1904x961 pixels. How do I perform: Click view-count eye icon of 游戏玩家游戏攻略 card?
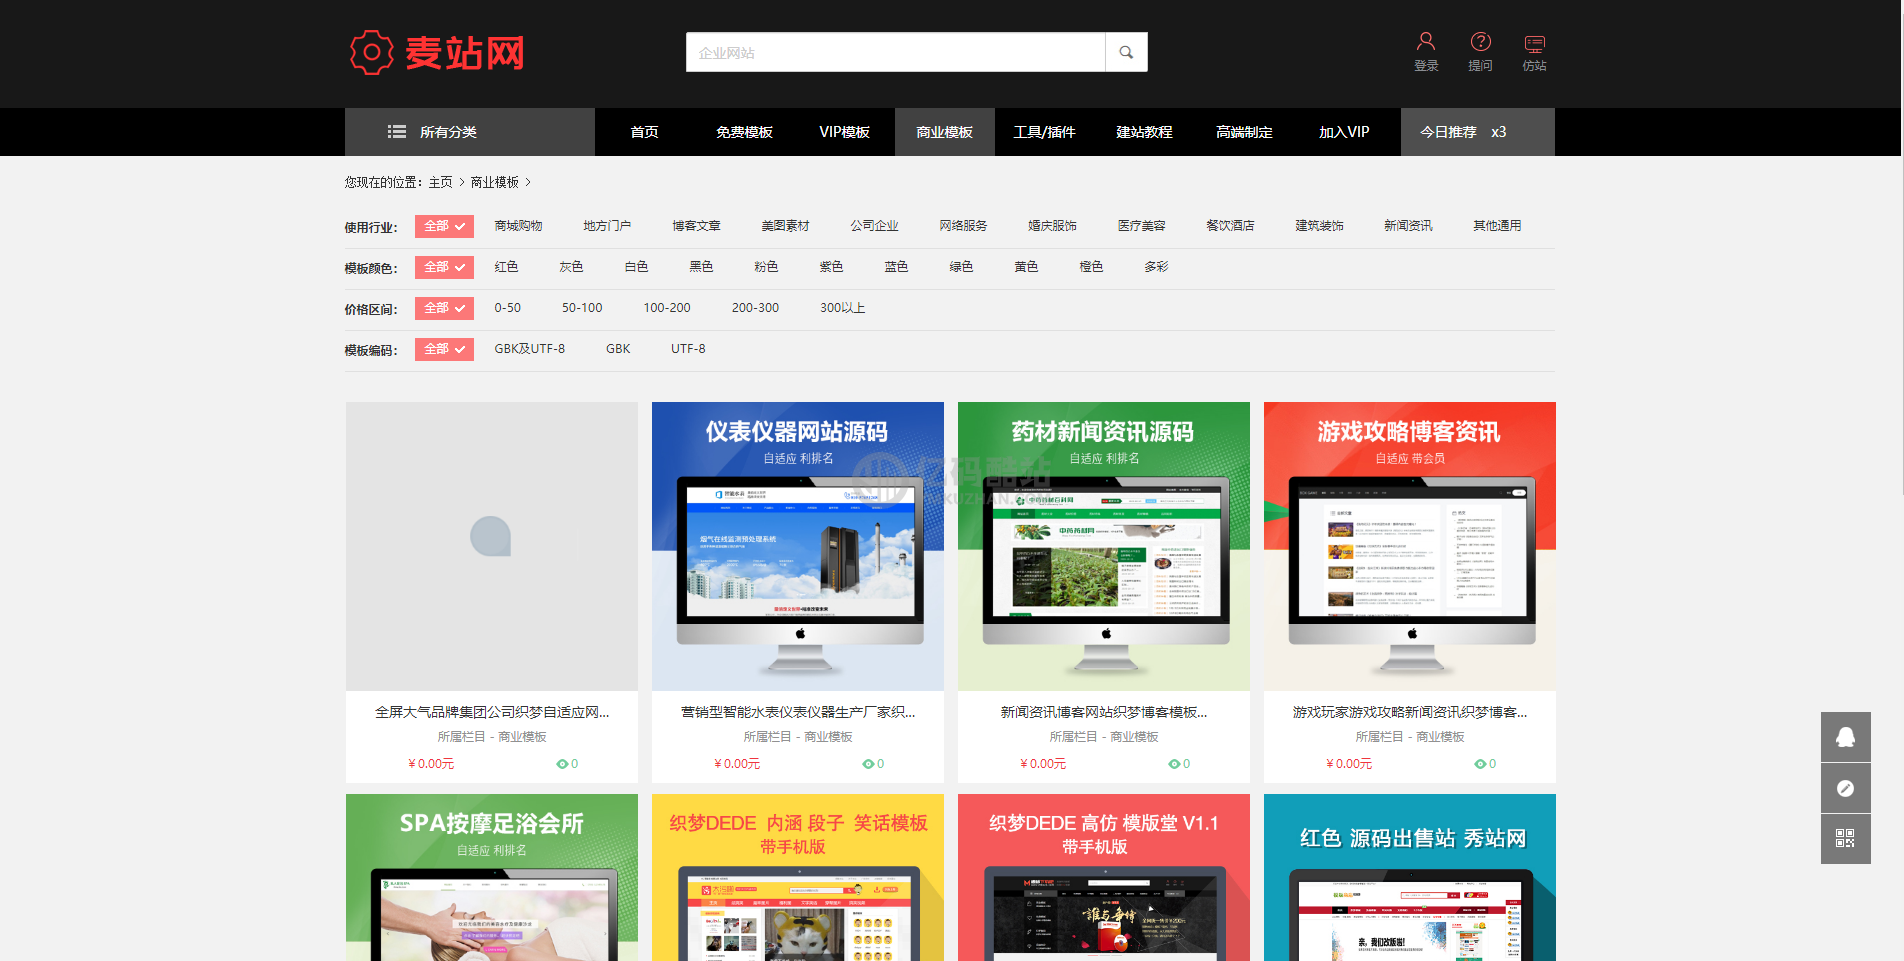pyautogui.click(x=1480, y=764)
